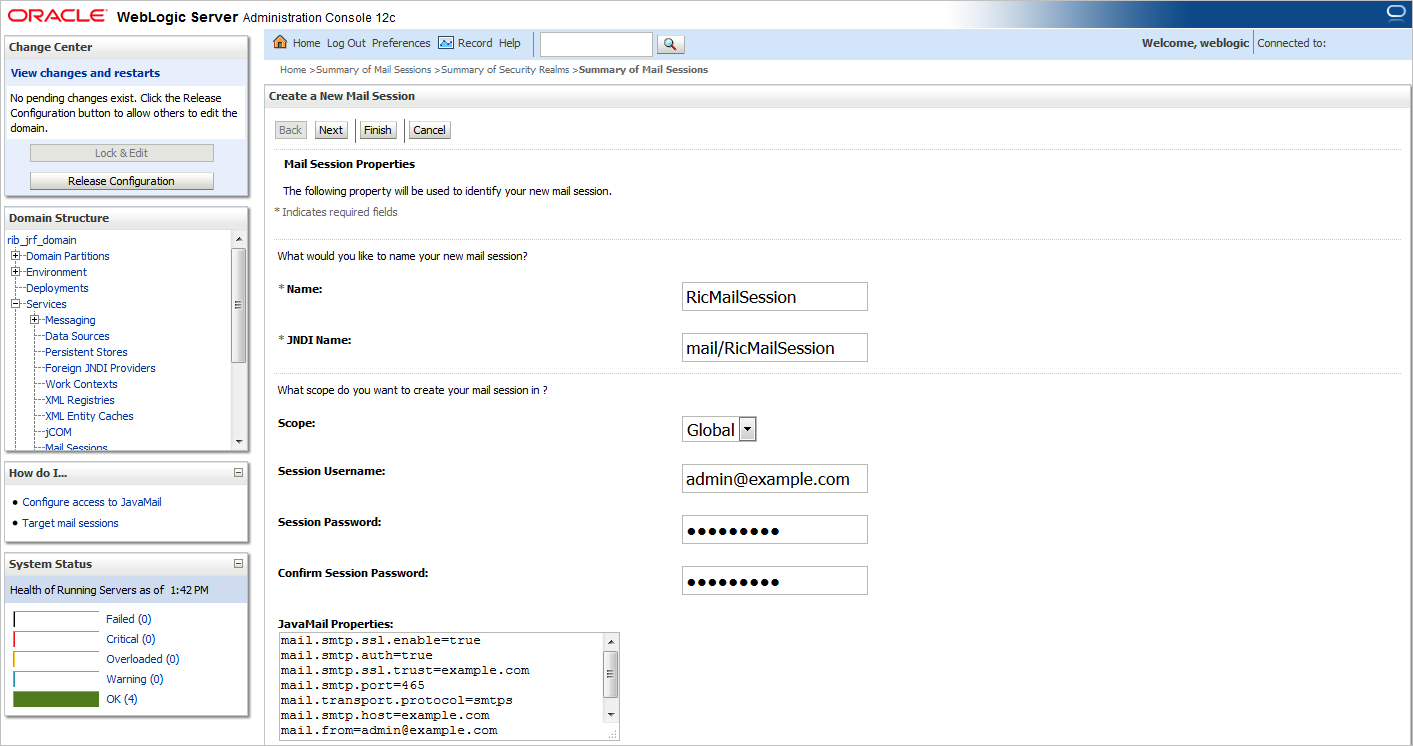Click the Oracle logo
The height and width of the screenshot is (746, 1413).
[x=55, y=14]
